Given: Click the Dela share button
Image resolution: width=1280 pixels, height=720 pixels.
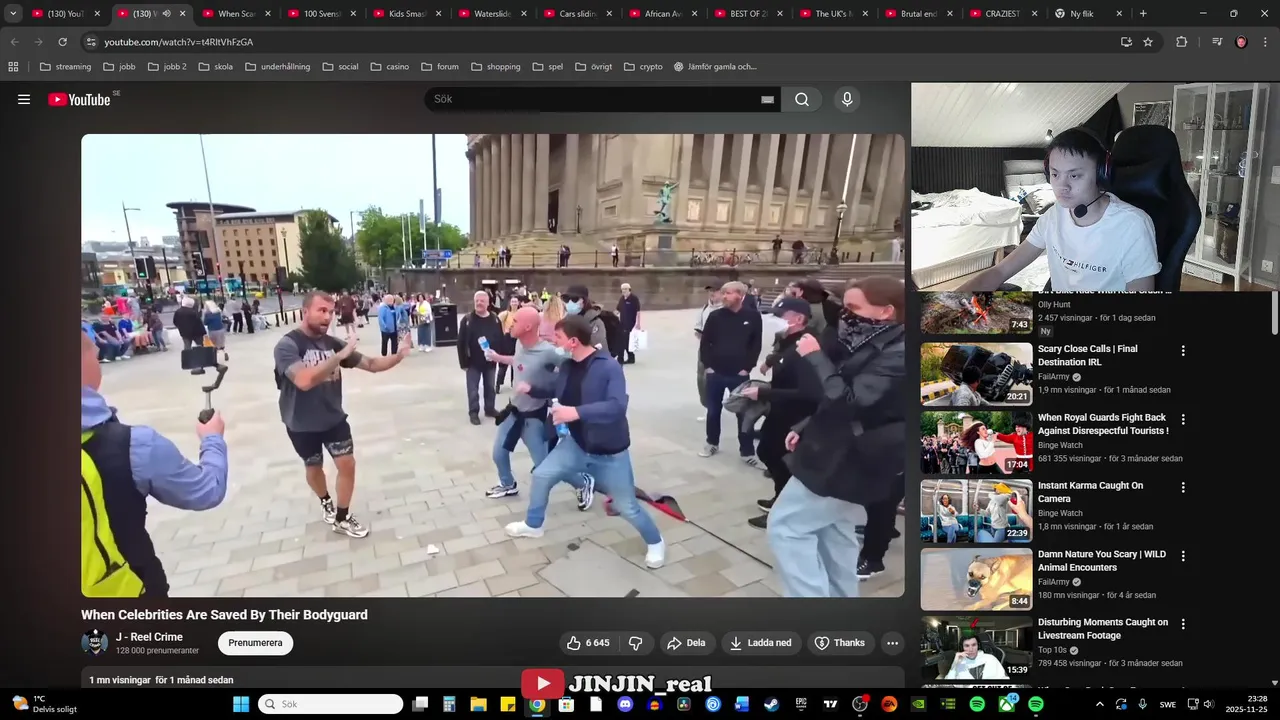Looking at the screenshot, I should coord(686,643).
